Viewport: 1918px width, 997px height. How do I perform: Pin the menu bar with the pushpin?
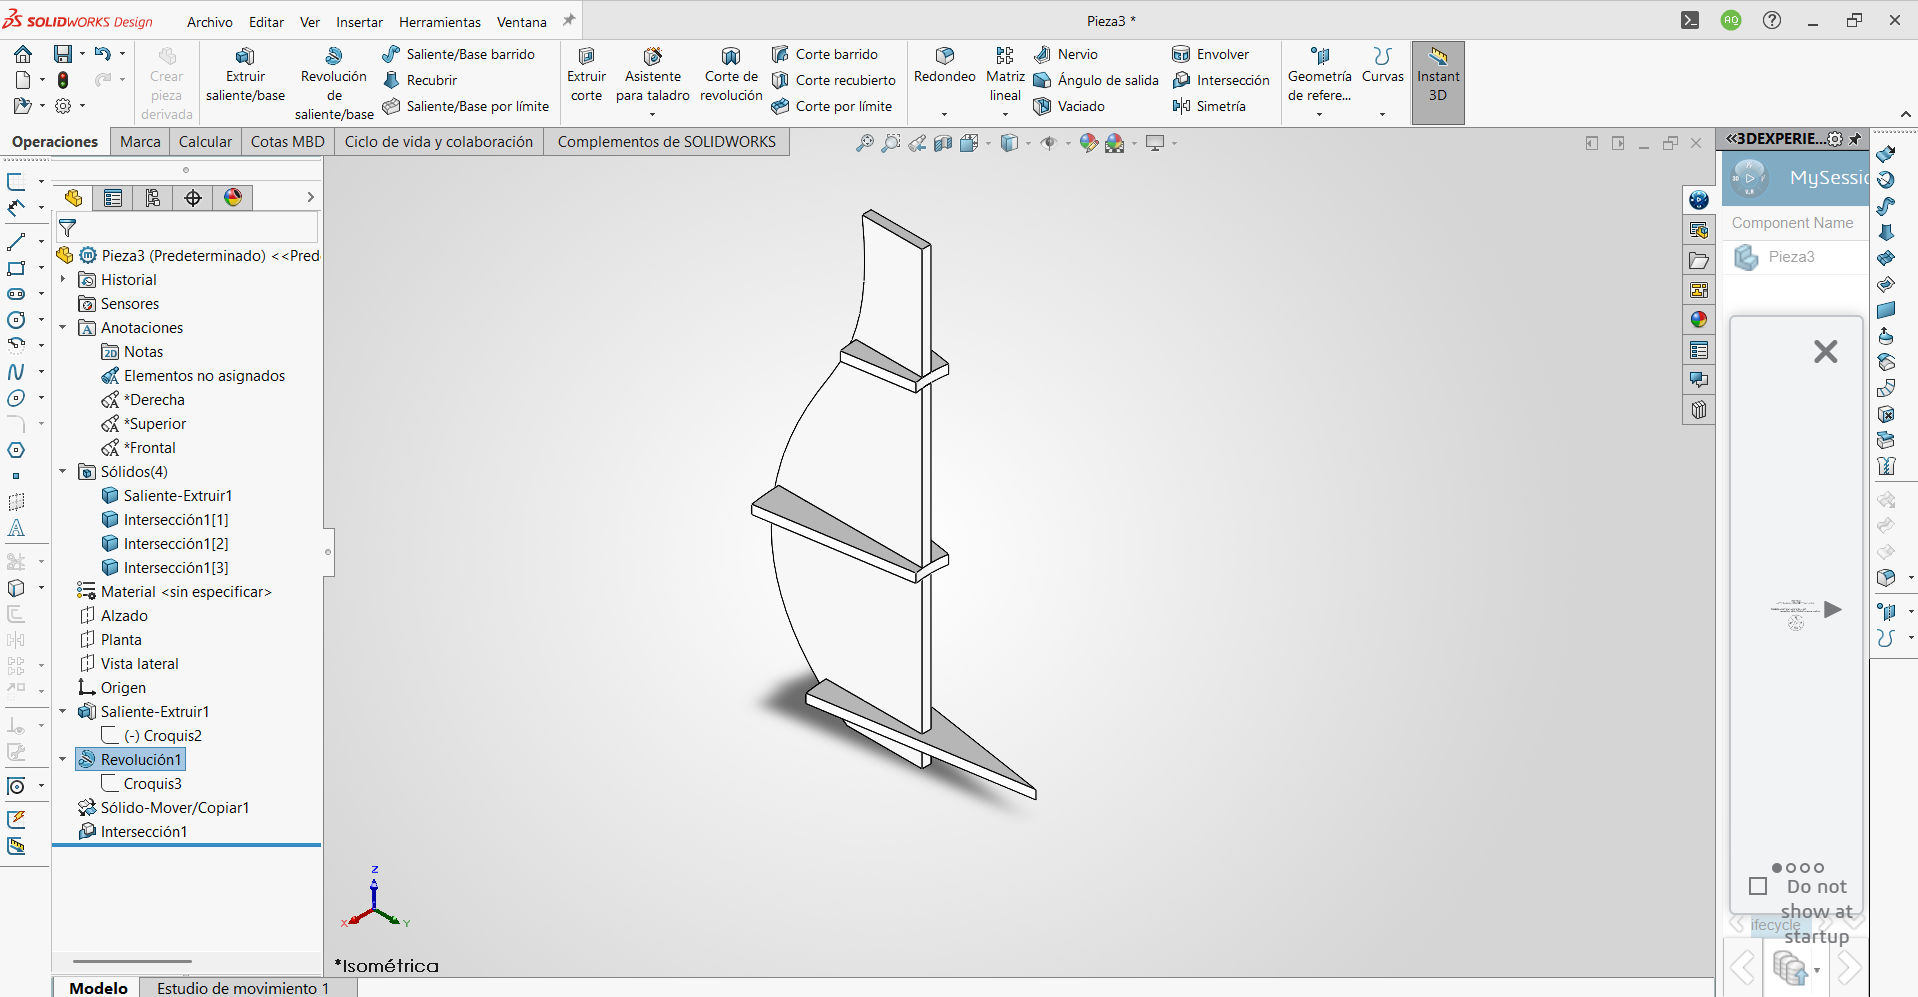coord(569,21)
